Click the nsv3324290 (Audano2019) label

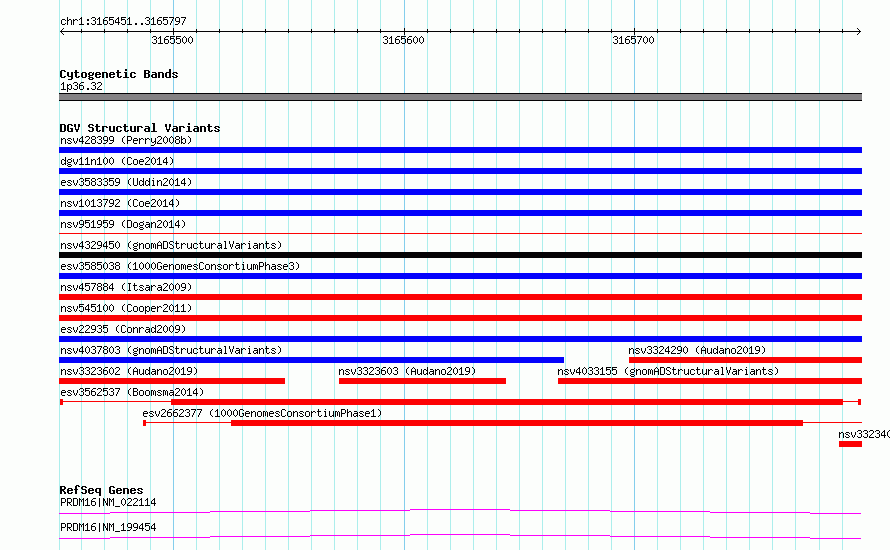click(x=697, y=350)
